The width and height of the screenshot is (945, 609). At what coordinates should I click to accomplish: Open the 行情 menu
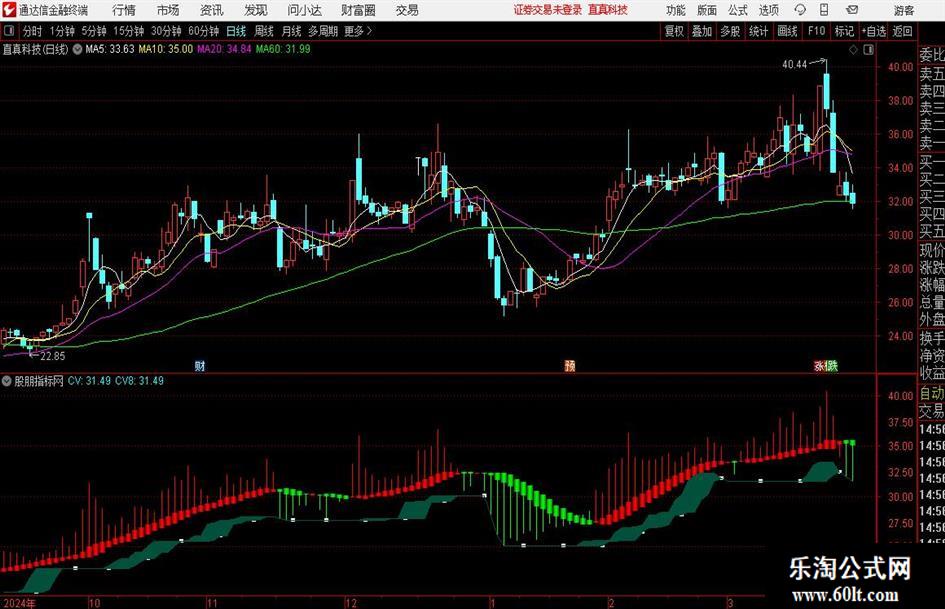(x=124, y=10)
